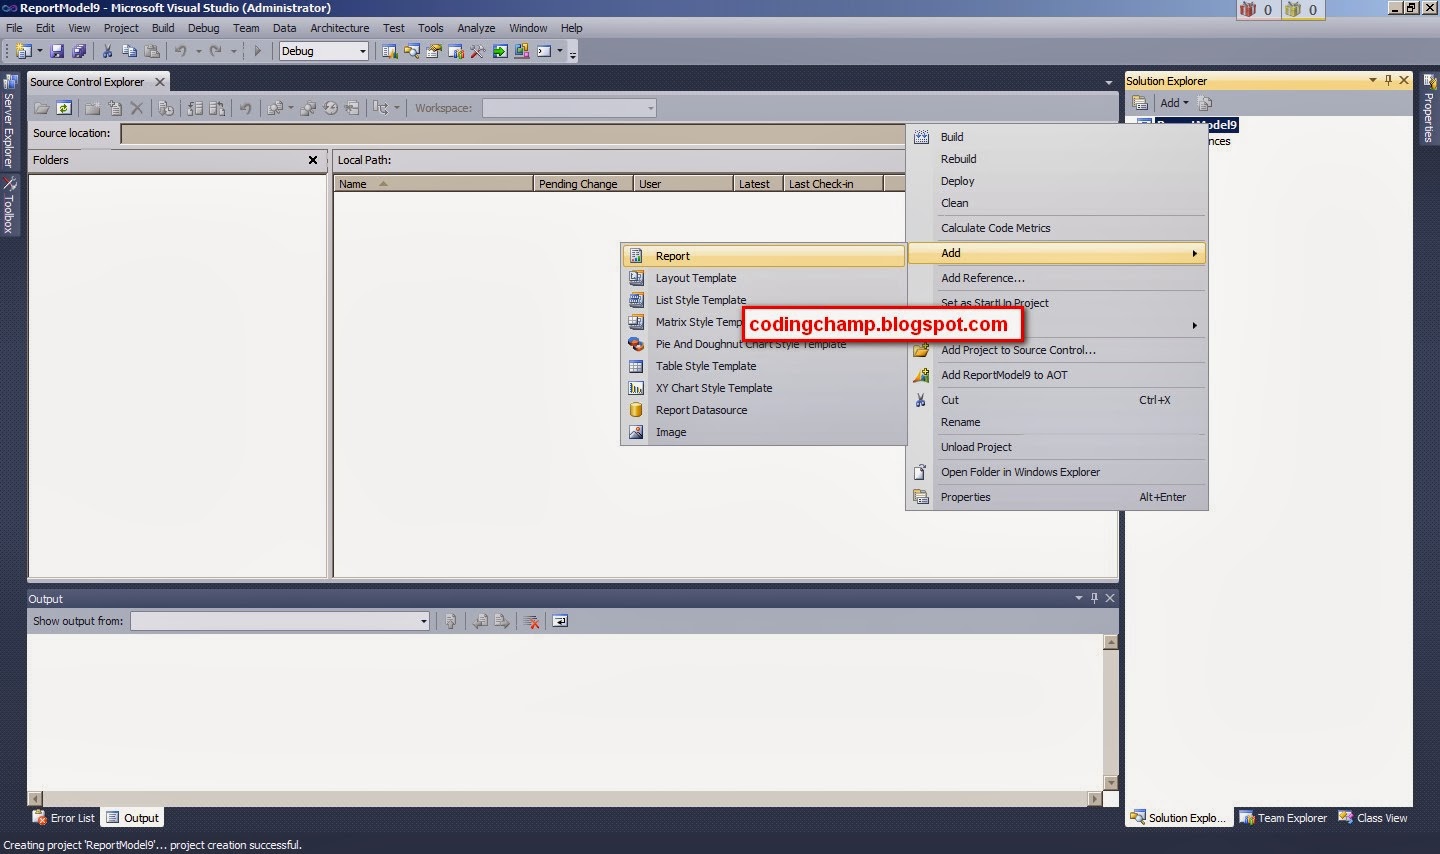Open Output pane window position dropdown arrow
The height and width of the screenshot is (854, 1440).
pos(1078,598)
